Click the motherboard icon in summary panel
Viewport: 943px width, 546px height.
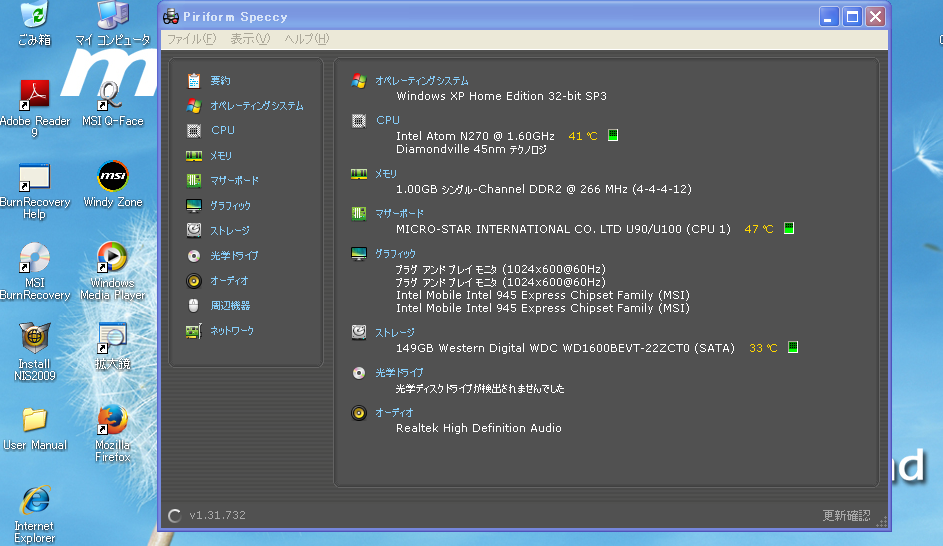359,213
